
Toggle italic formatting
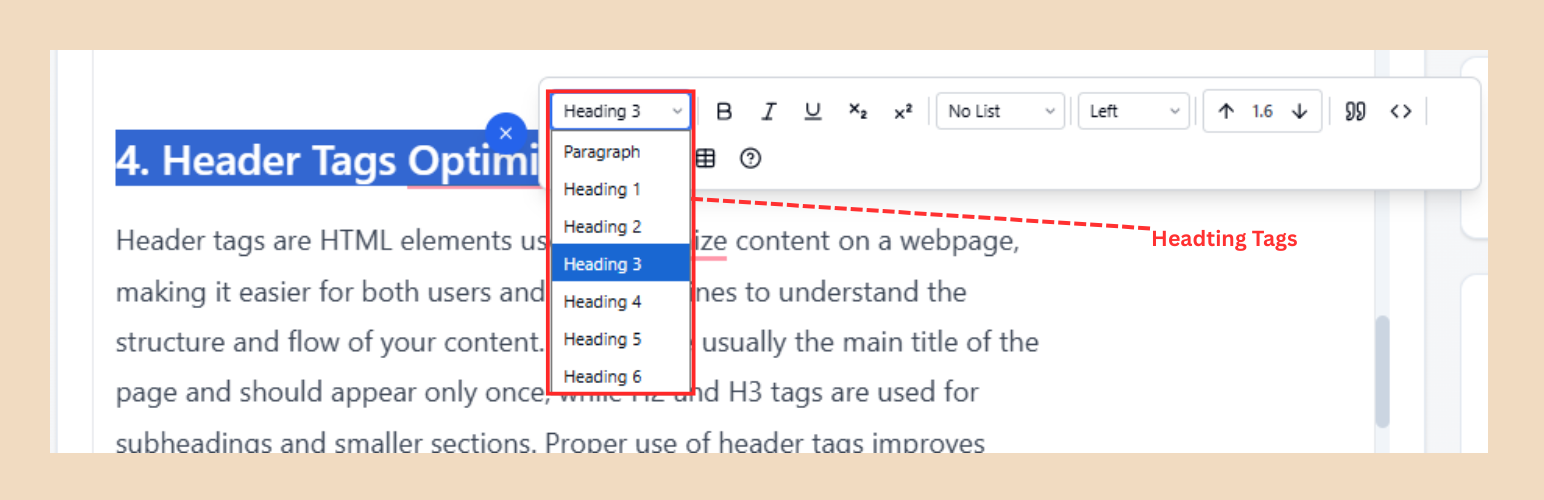(769, 111)
